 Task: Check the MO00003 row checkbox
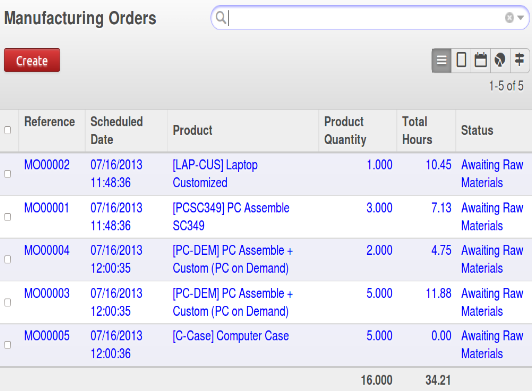pyautogui.click(x=7, y=302)
